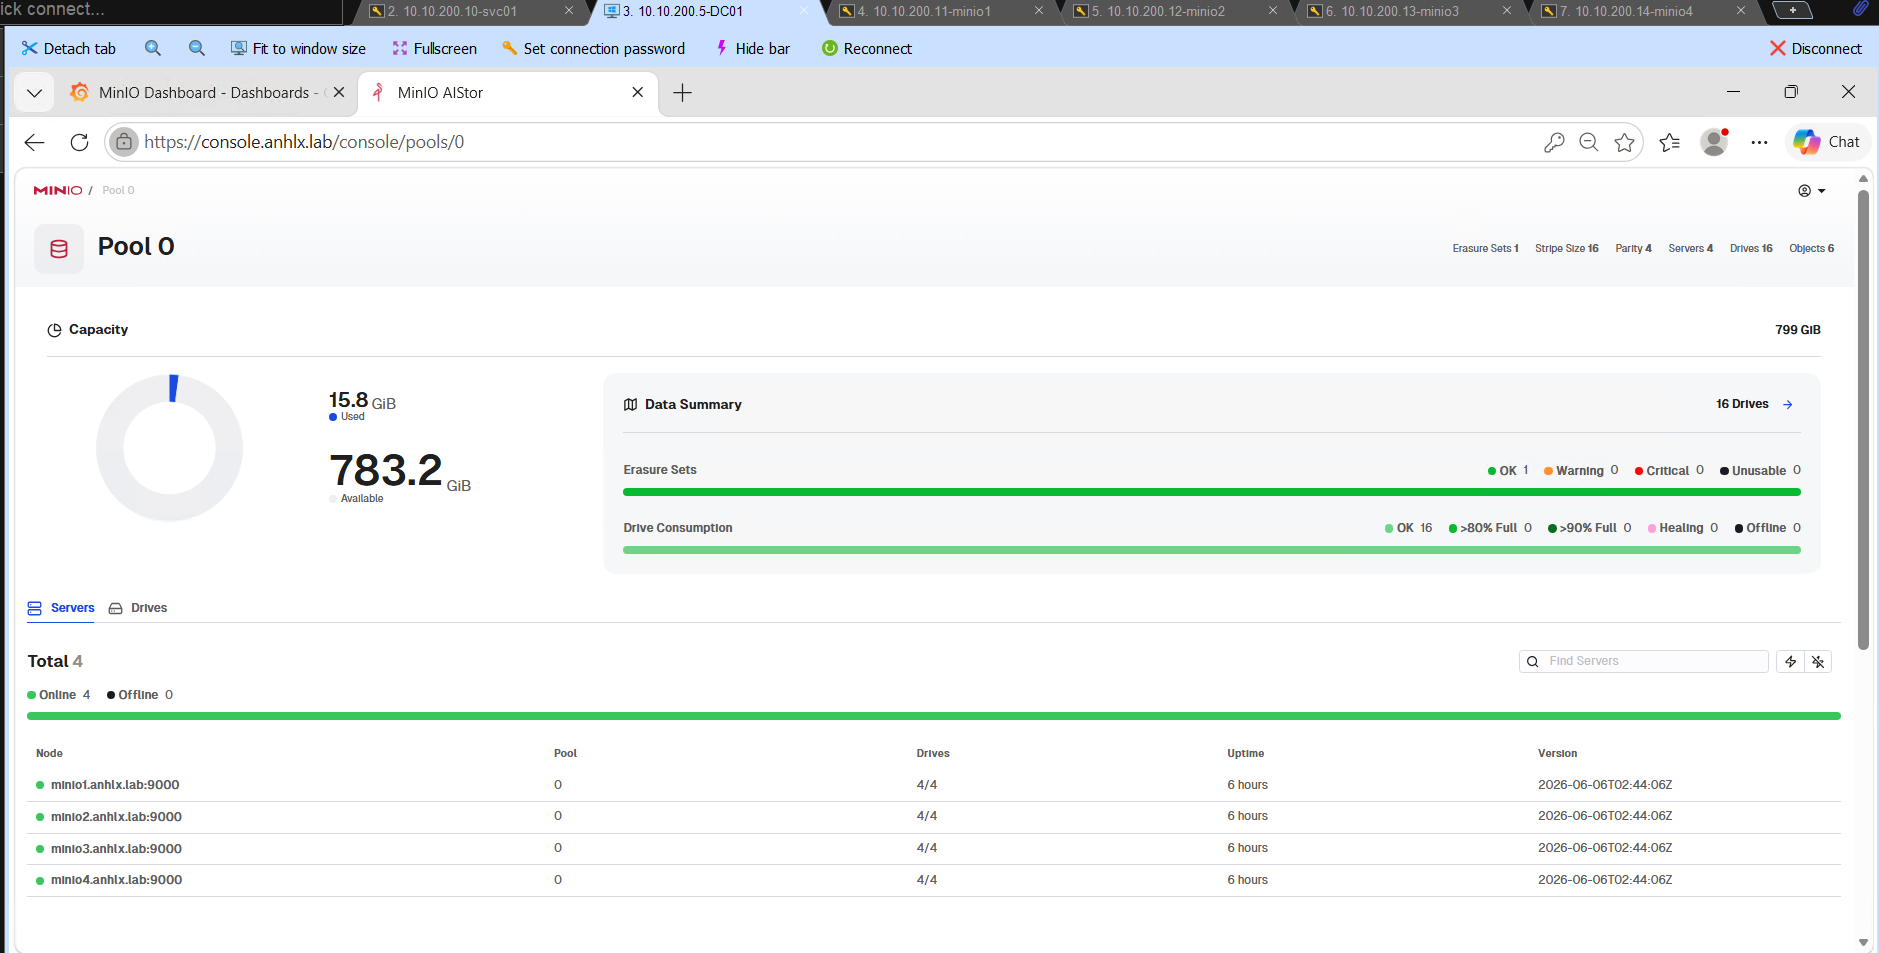The image size is (1879, 953).
Task: Click the Find Servers search field
Action: click(1644, 661)
